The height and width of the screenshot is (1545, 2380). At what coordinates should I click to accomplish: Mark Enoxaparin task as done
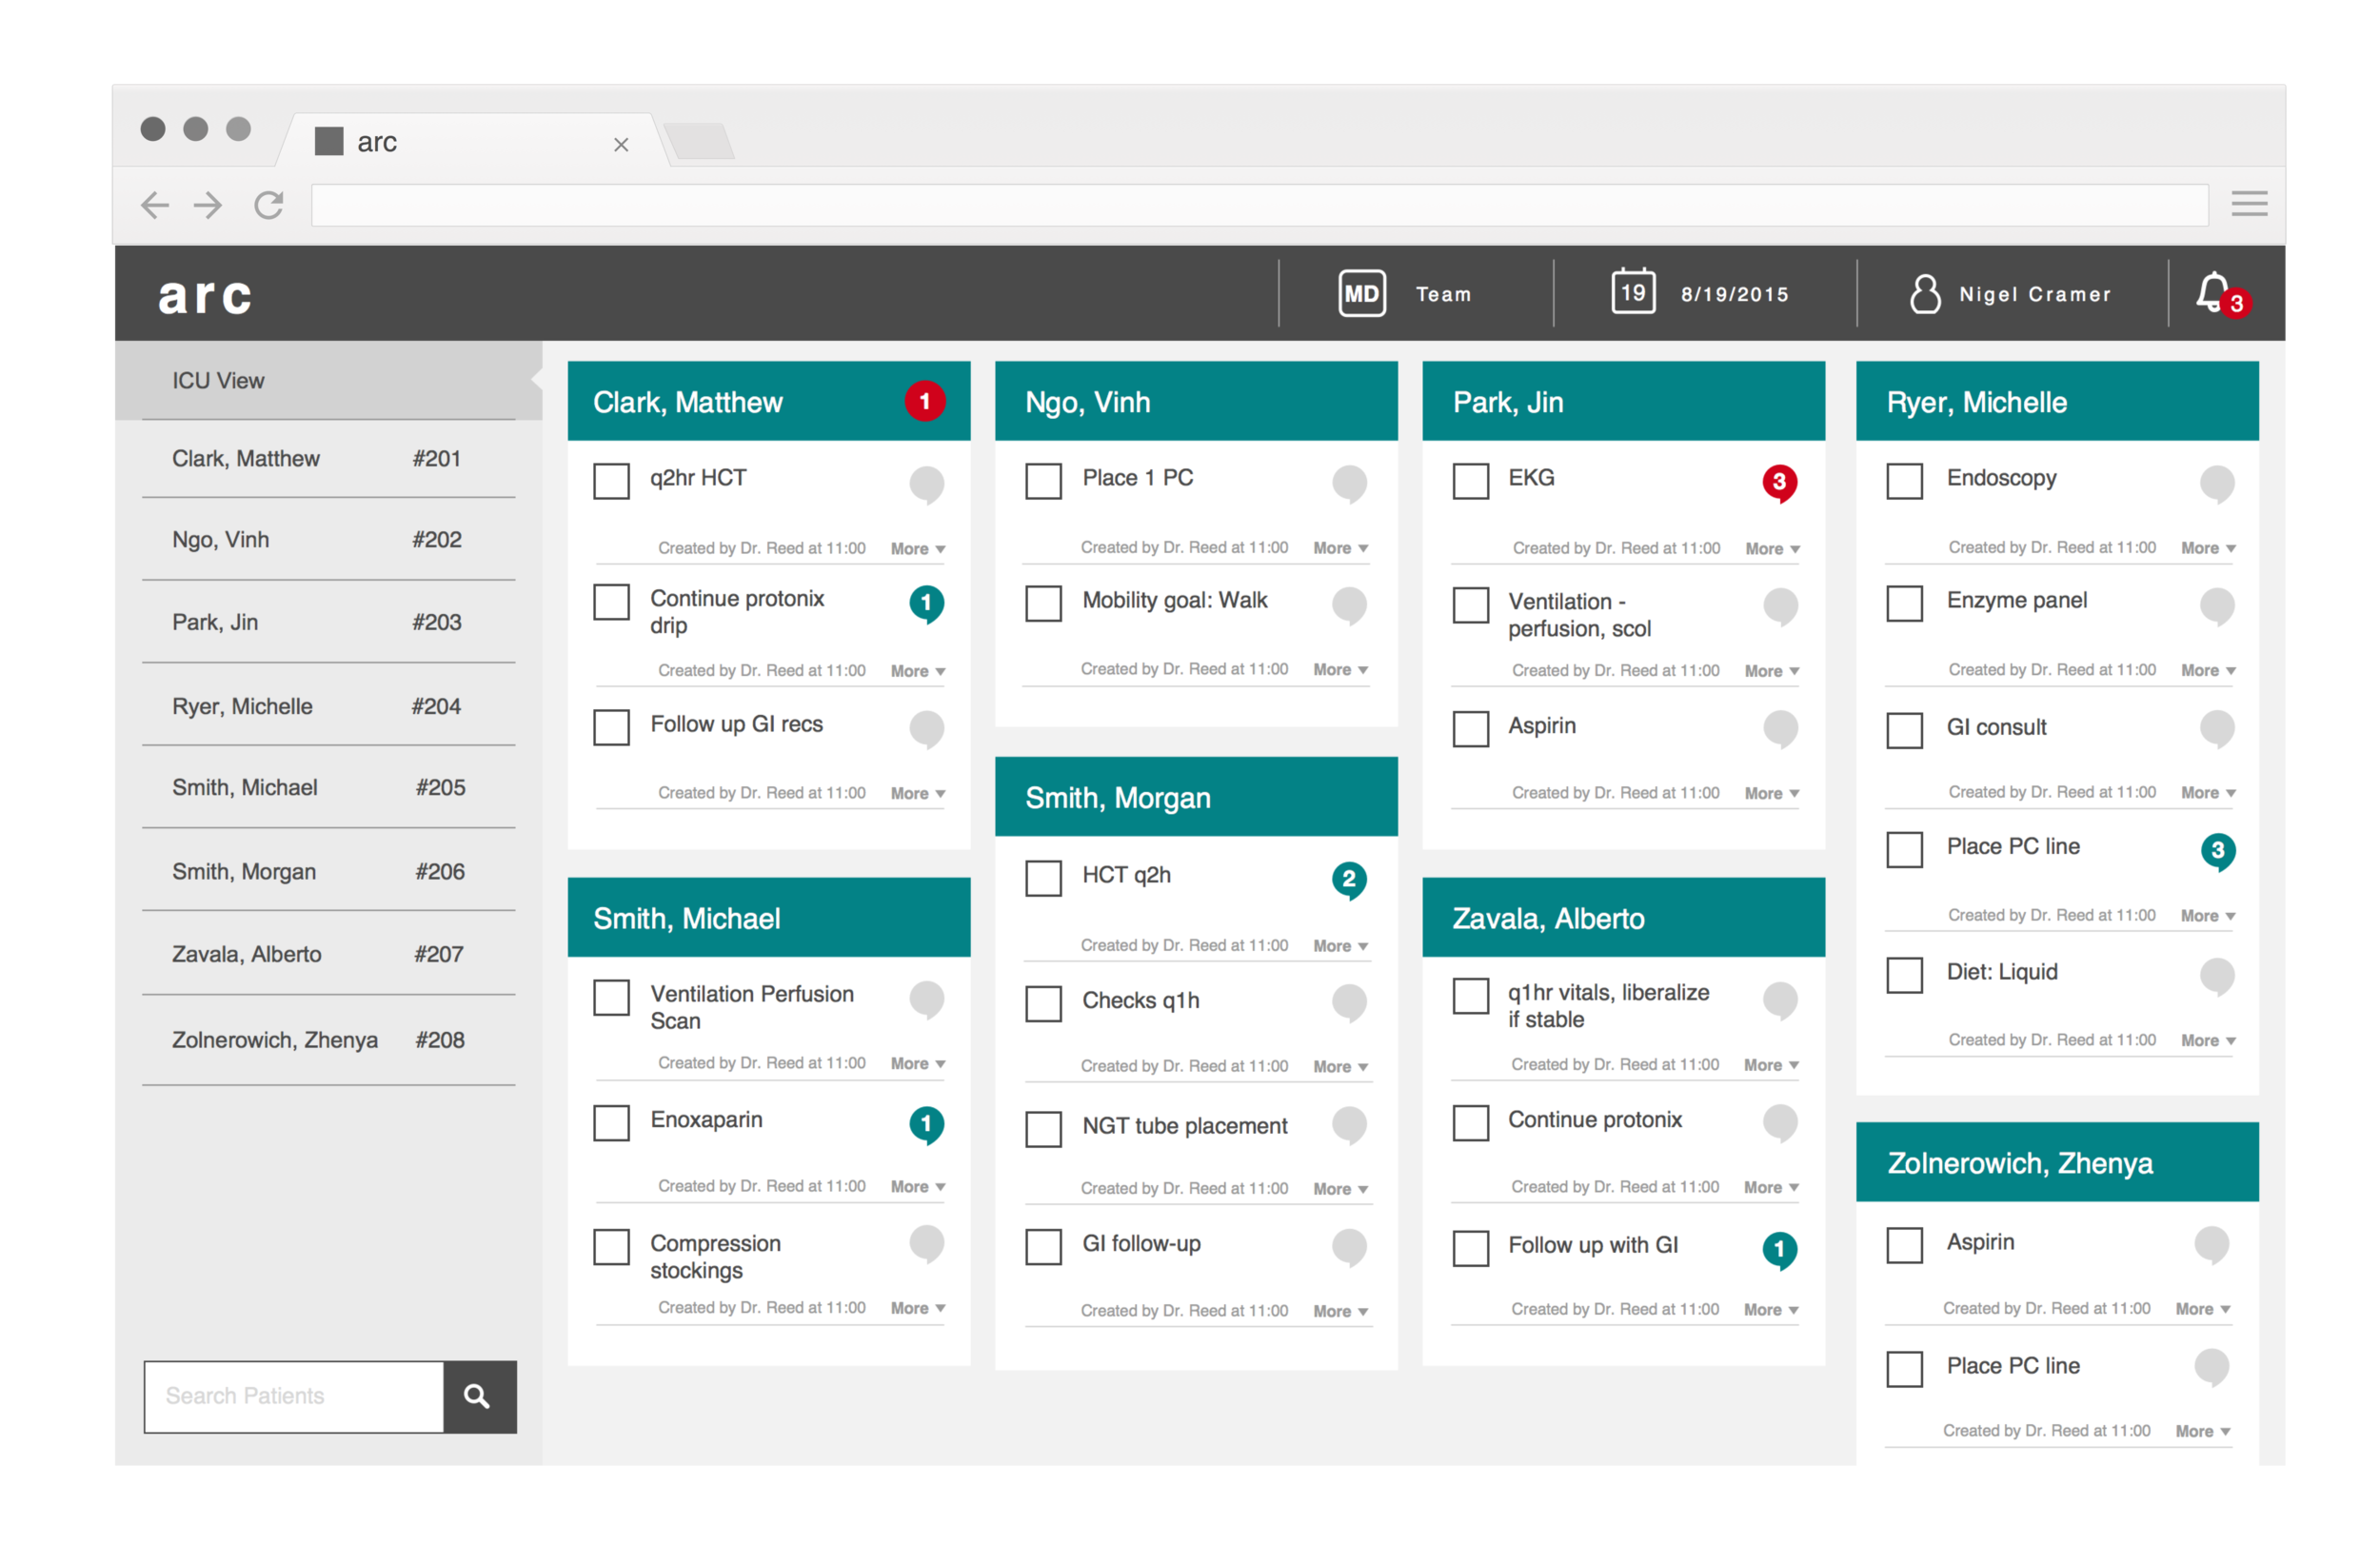(611, 1123)
